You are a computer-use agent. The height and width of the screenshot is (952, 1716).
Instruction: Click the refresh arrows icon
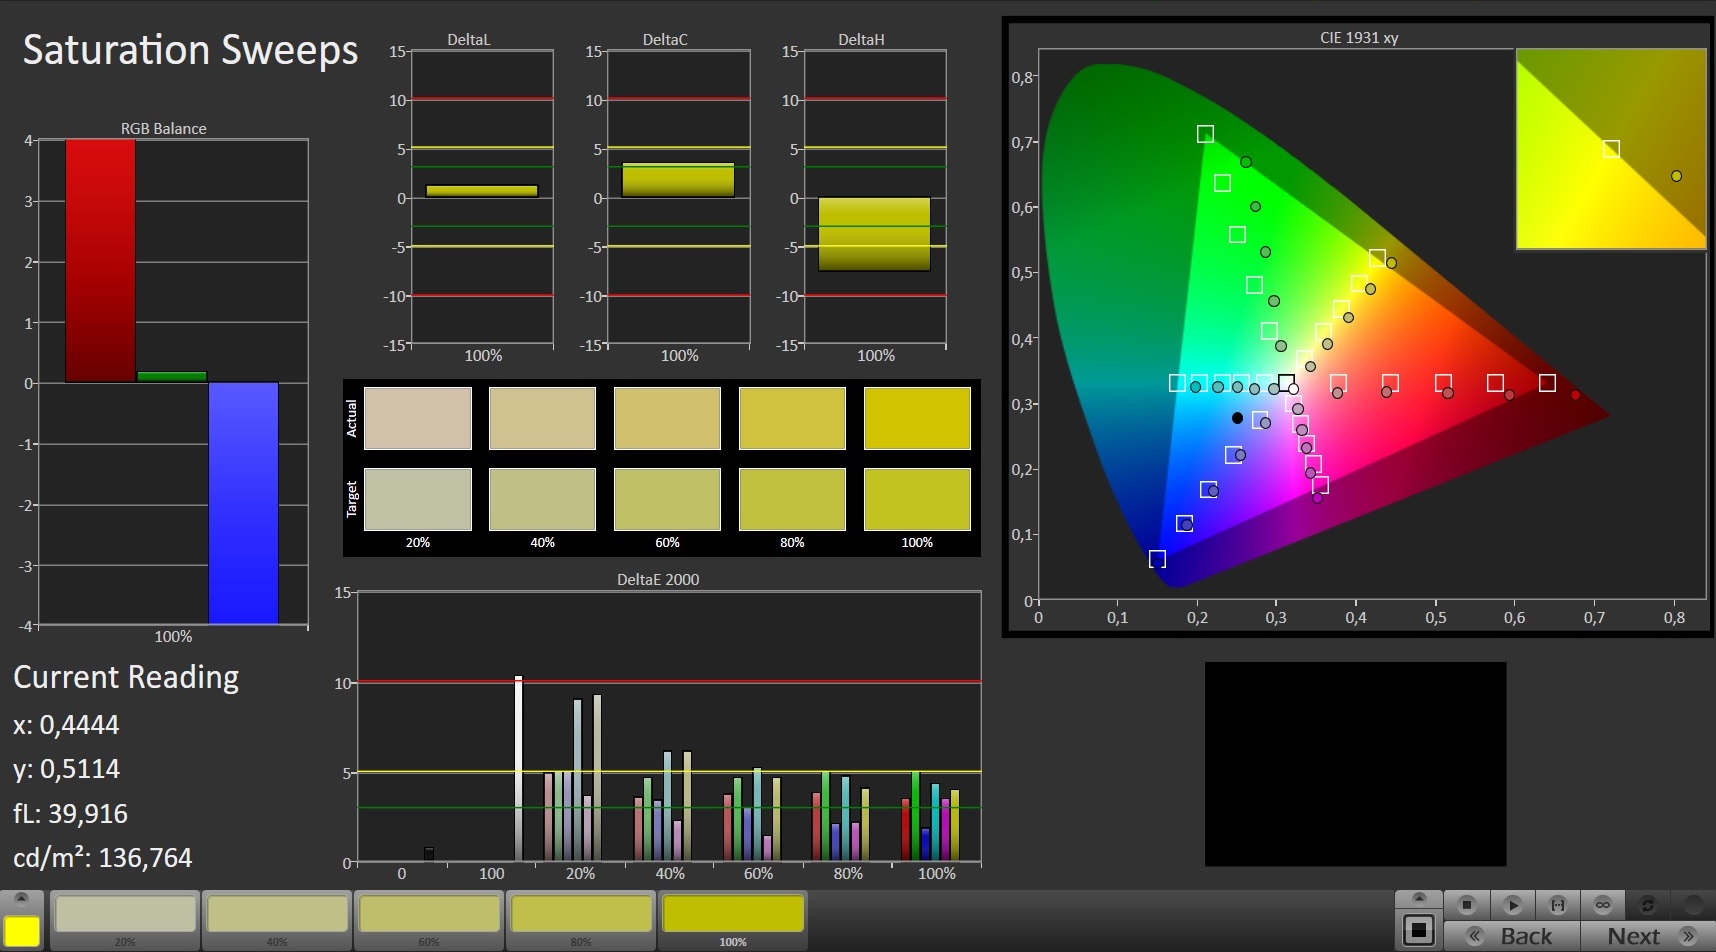click(1647, 905)
